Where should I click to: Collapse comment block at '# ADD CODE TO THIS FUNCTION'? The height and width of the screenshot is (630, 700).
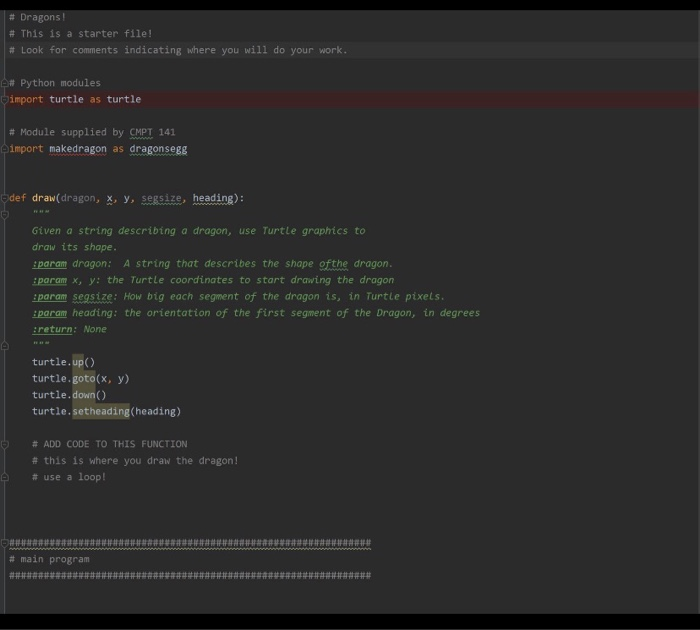click(4, 444)
